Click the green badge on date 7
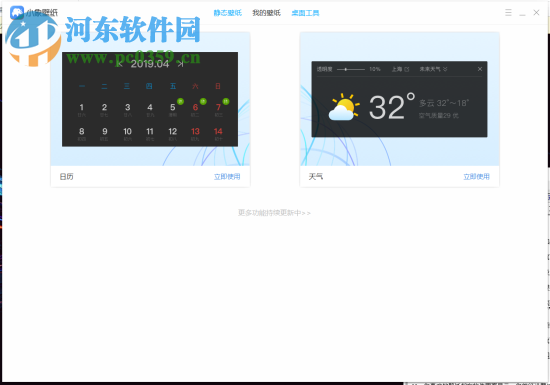550x385 pixels. (x=226, y=101)
